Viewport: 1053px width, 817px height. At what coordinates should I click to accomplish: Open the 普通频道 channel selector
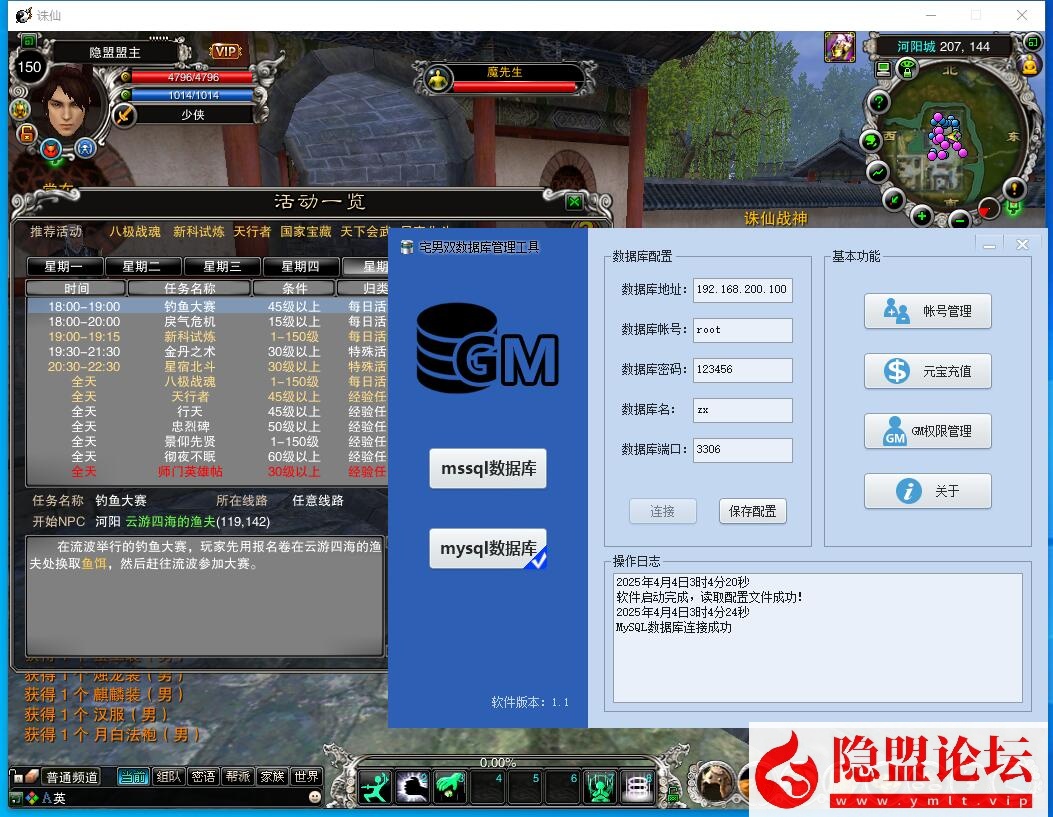pyautogui.click(x=72, y=777)
